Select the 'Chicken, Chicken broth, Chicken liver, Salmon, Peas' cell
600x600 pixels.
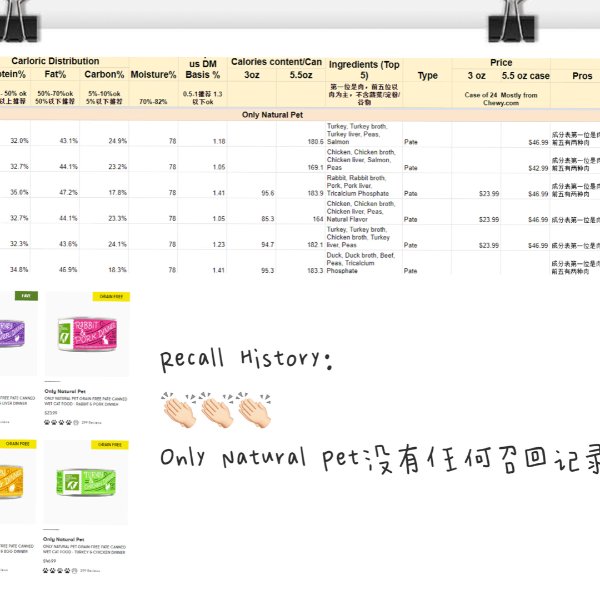tap(364, 160)
